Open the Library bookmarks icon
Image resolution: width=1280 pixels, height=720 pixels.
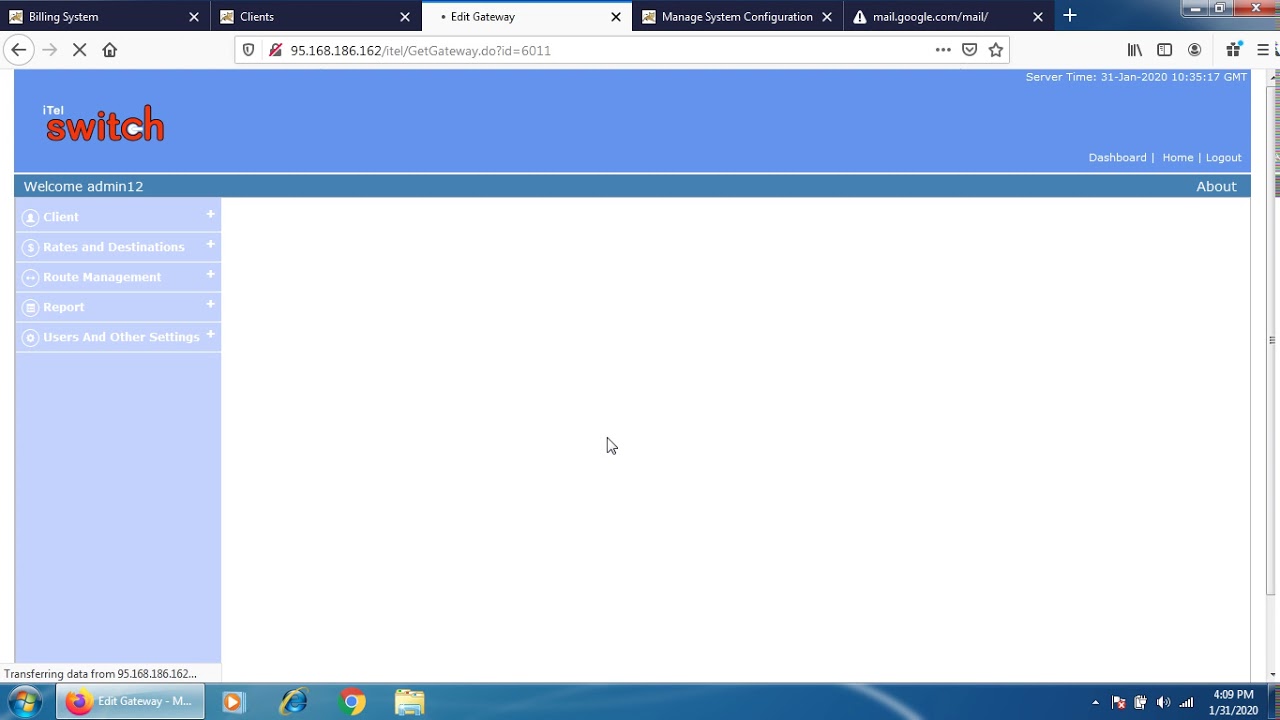point(1135,50)
